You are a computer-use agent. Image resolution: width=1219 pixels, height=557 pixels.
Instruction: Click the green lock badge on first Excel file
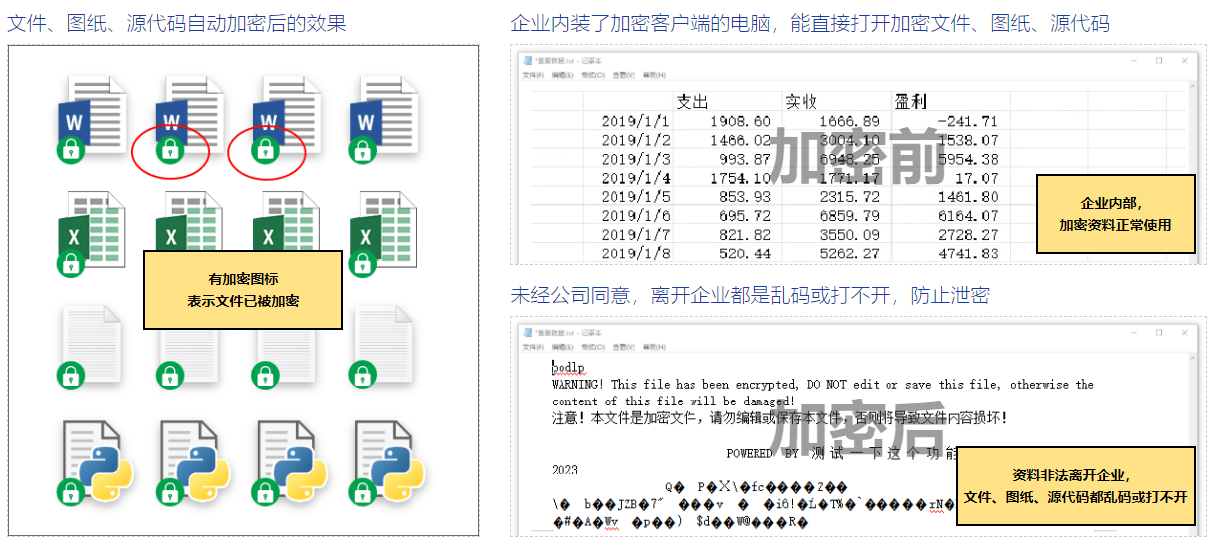70,265
